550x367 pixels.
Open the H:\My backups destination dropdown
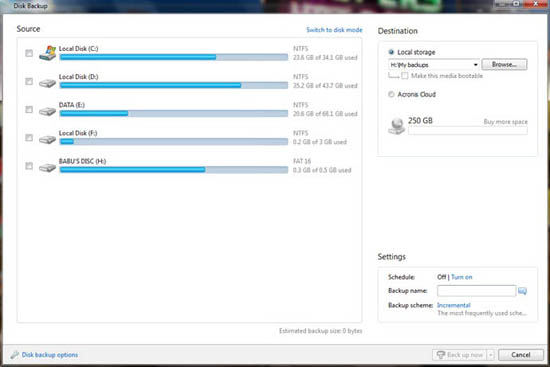[434, 65]
